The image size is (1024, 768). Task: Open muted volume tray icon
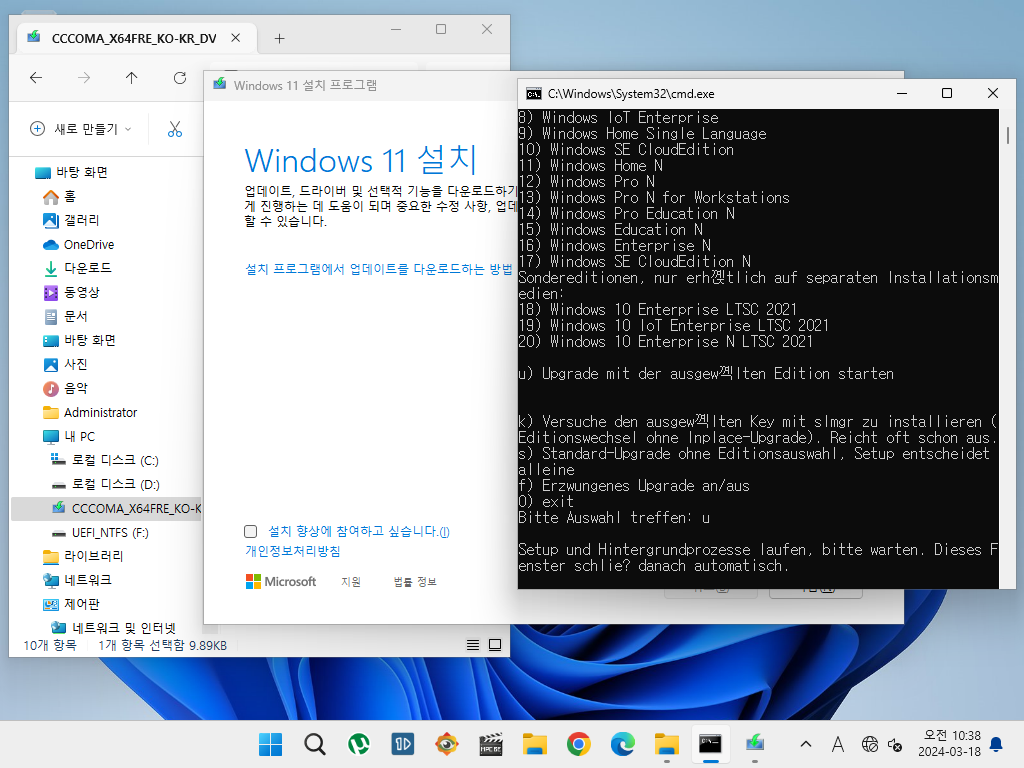click(x=895, y=744)
